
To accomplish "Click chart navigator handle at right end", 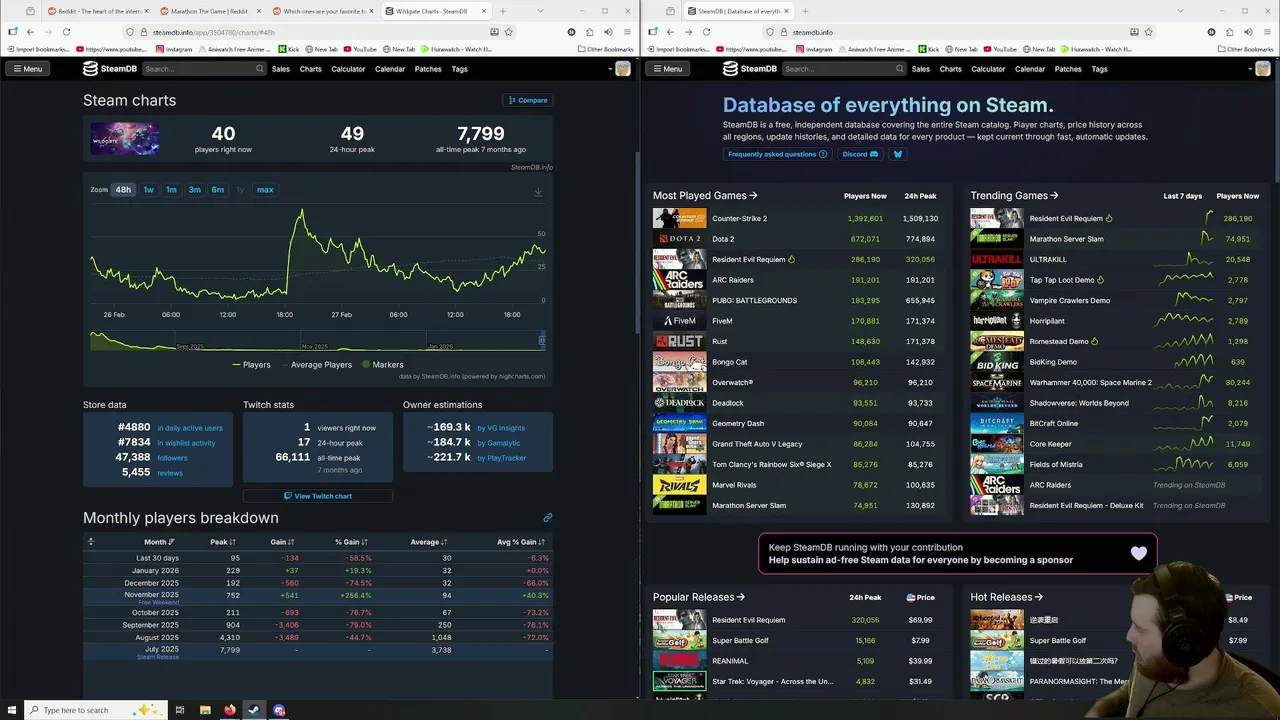I will point(542,341).
